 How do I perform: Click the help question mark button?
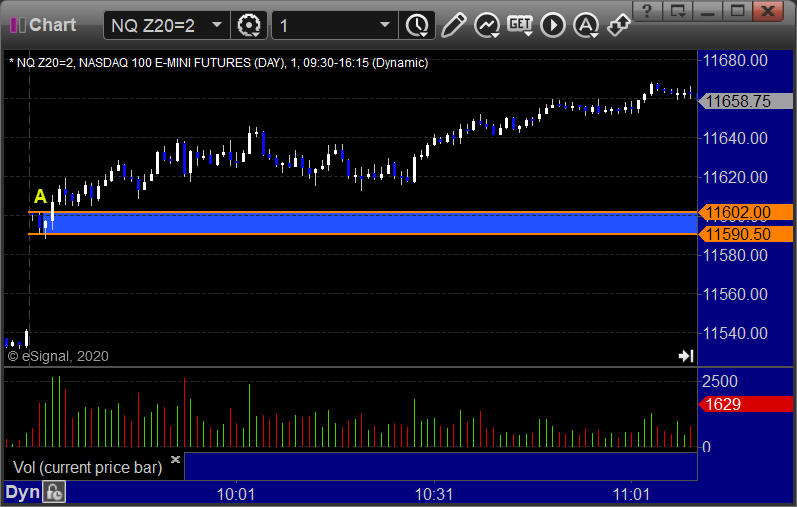pos(647,11)
